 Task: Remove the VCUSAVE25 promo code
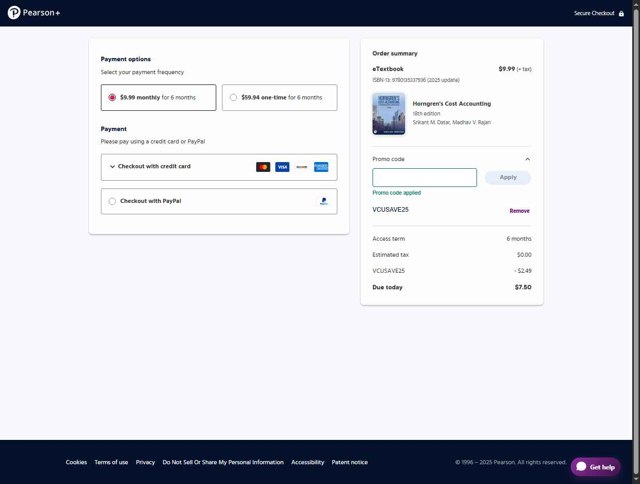click(519, 211)
